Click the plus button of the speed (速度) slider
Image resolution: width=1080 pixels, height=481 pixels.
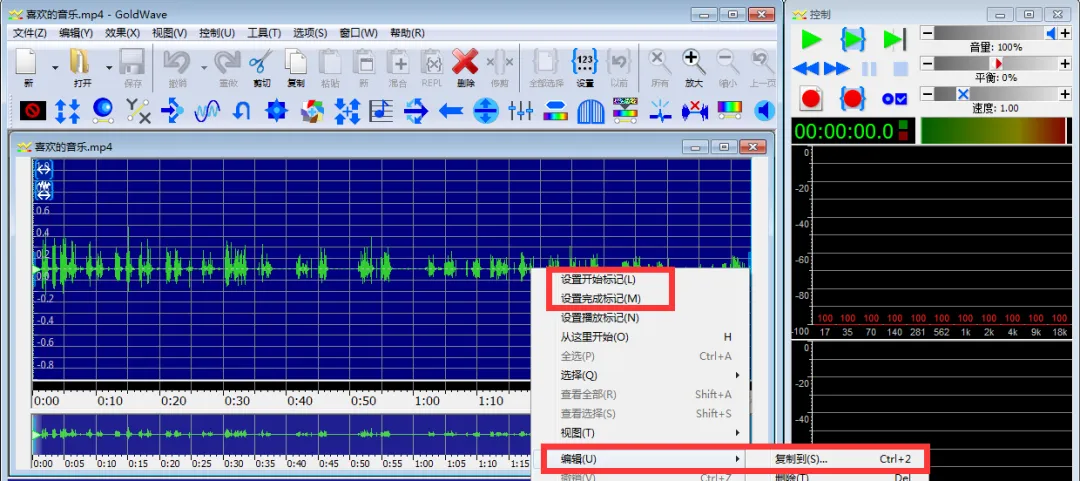tap(1066, 94)
